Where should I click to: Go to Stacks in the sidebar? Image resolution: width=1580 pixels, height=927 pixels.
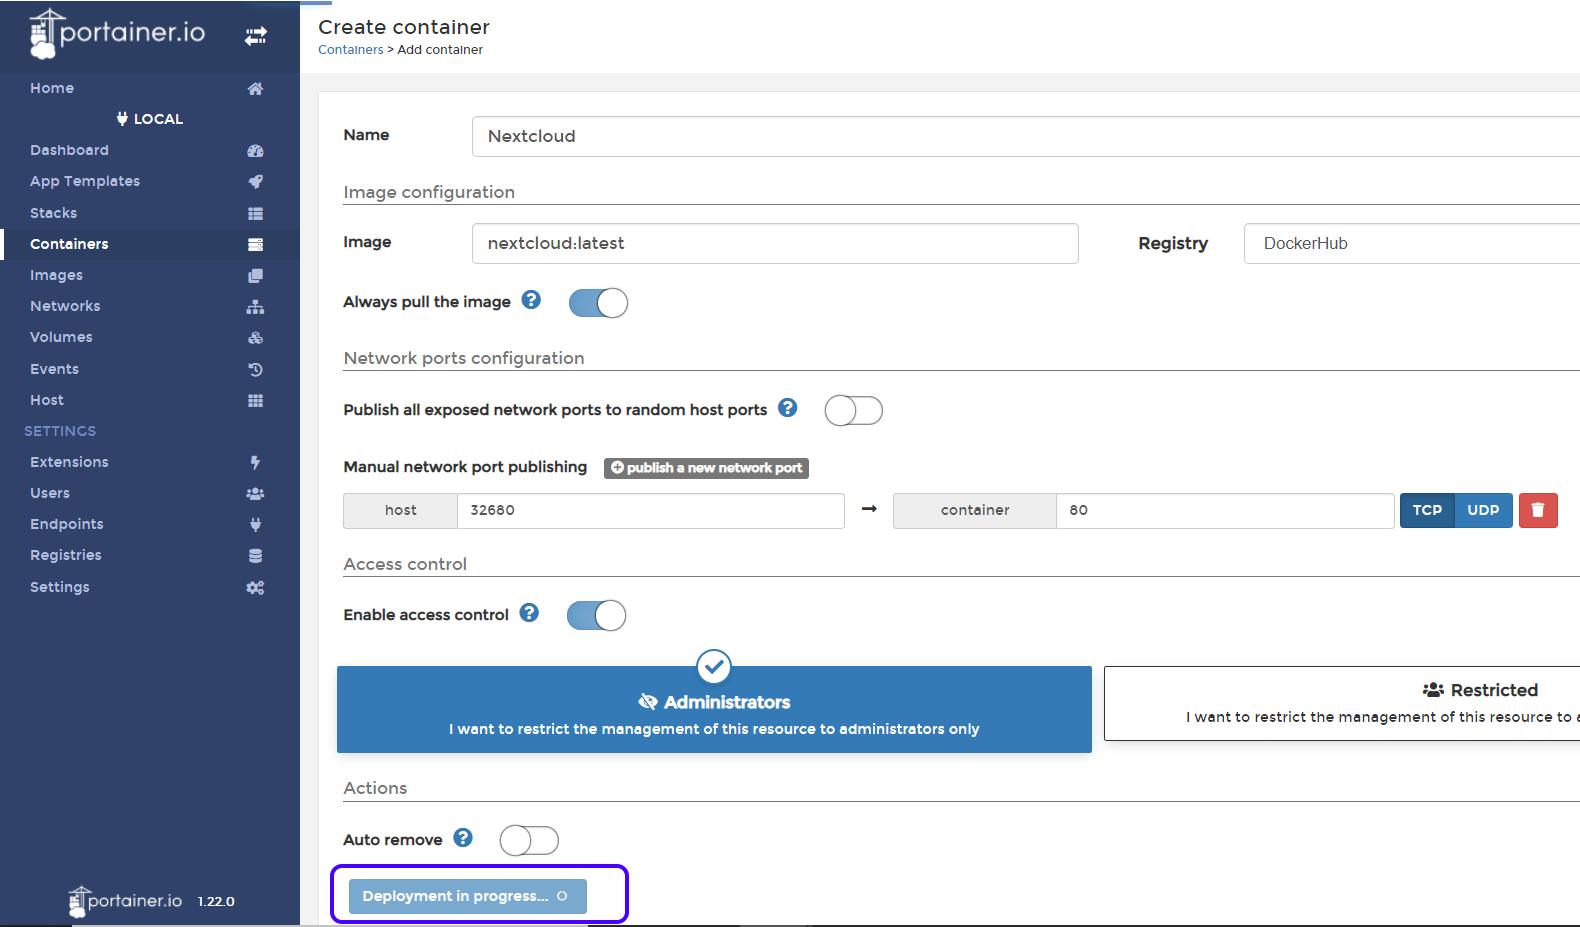coord(53,213)
